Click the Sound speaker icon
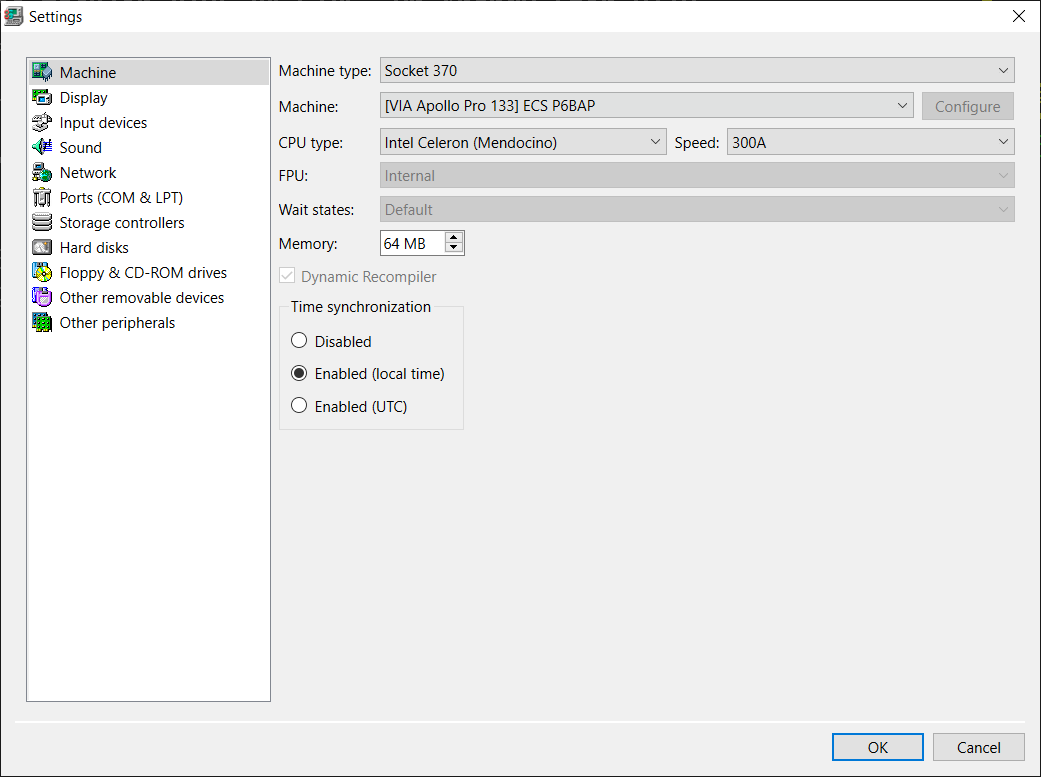 click(42, 148)
